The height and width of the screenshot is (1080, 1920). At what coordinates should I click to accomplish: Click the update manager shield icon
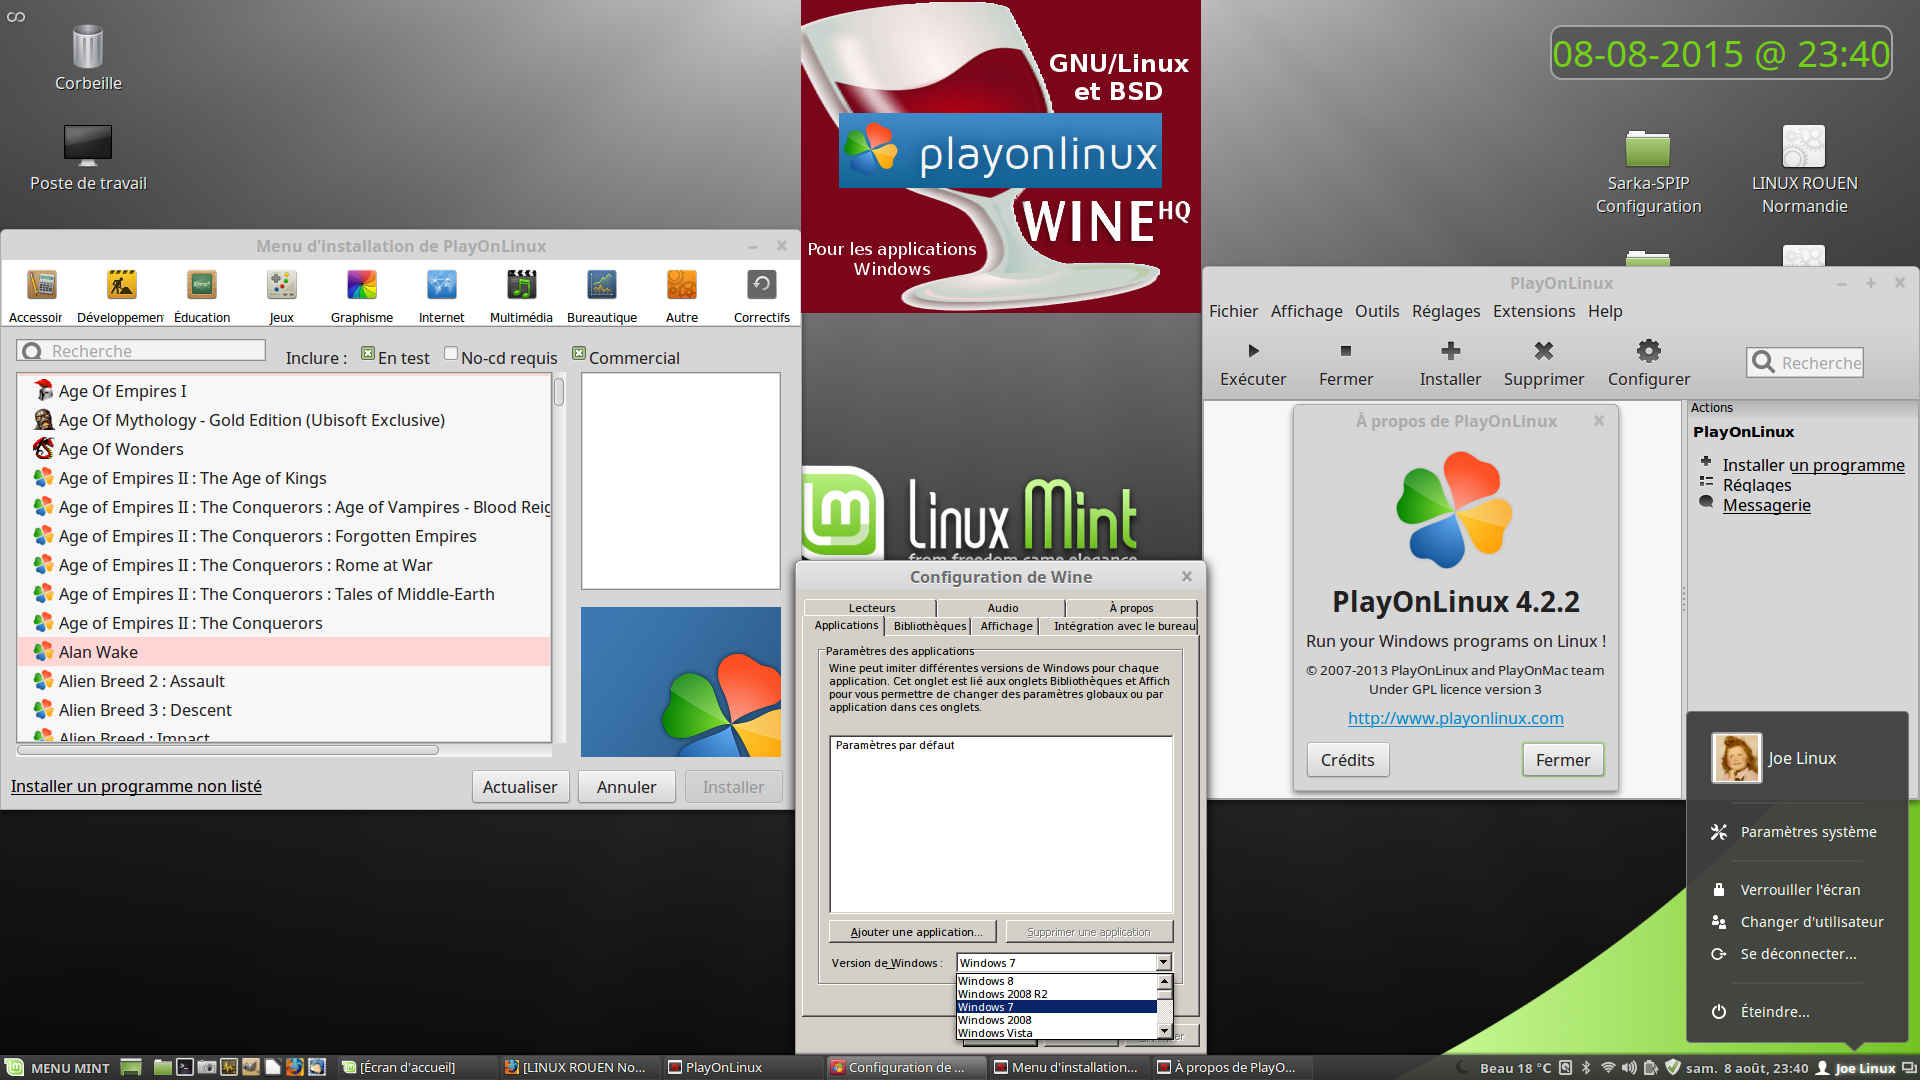(x=1672, y=1068)
